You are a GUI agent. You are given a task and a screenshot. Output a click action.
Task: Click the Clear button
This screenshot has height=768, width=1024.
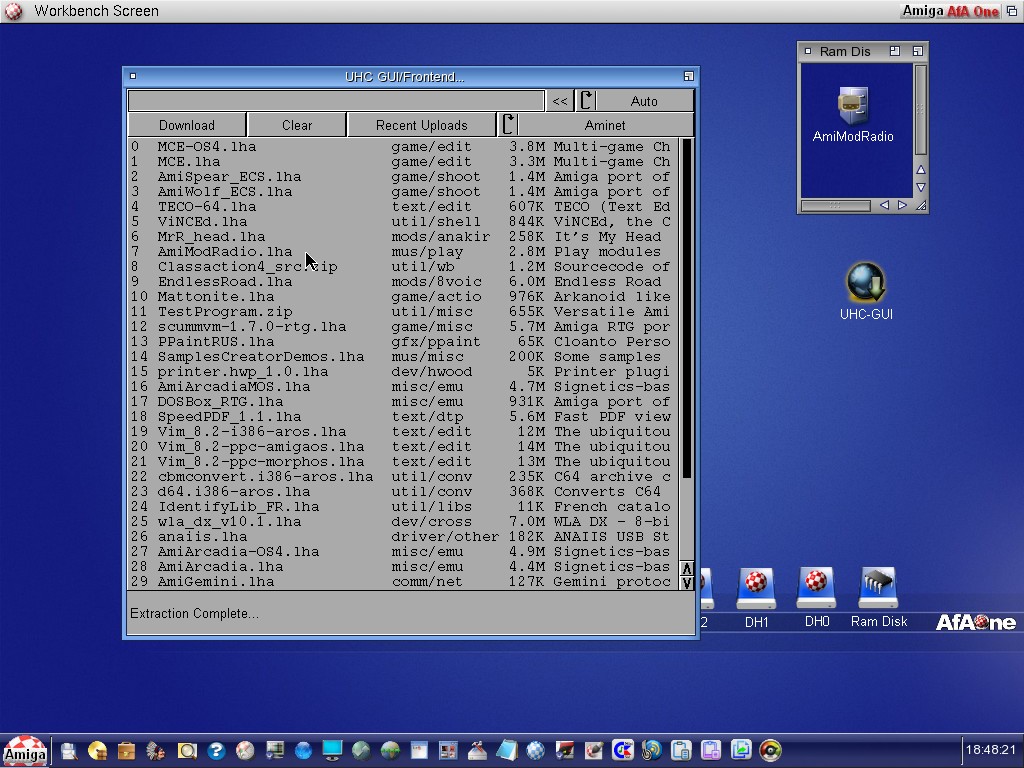pos(297,125)
